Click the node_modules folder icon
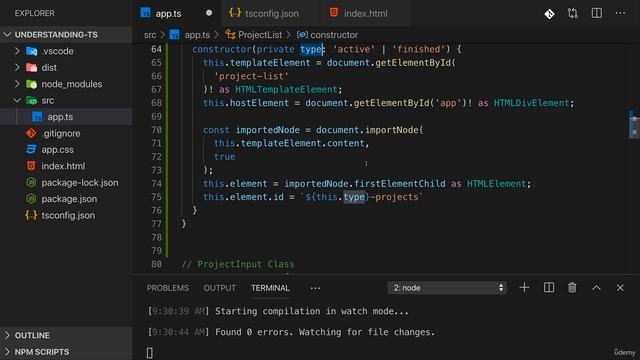Viewport: 640px width, 360px height. (31, 84)
